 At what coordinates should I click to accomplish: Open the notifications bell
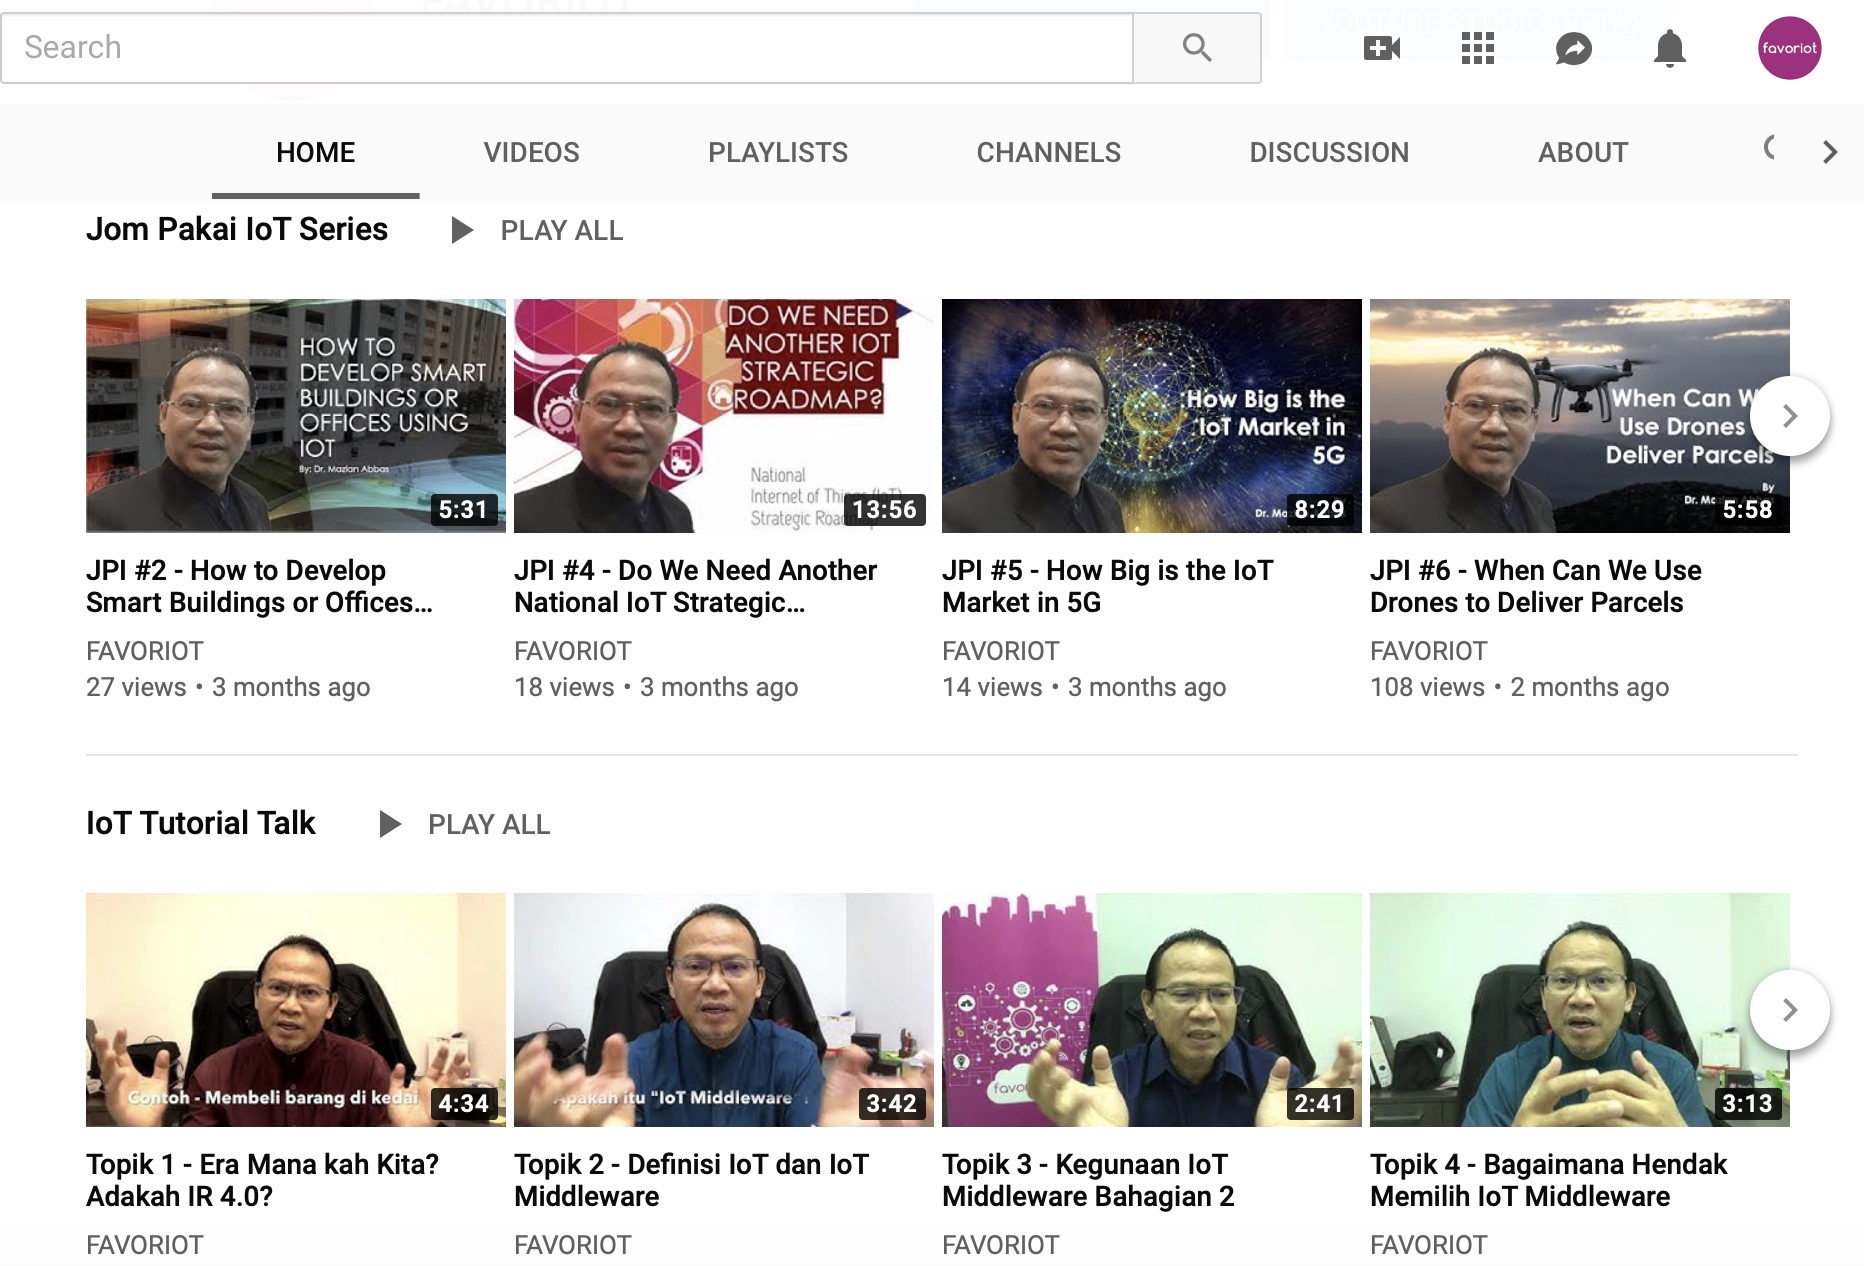click(x=1669, y=47)
